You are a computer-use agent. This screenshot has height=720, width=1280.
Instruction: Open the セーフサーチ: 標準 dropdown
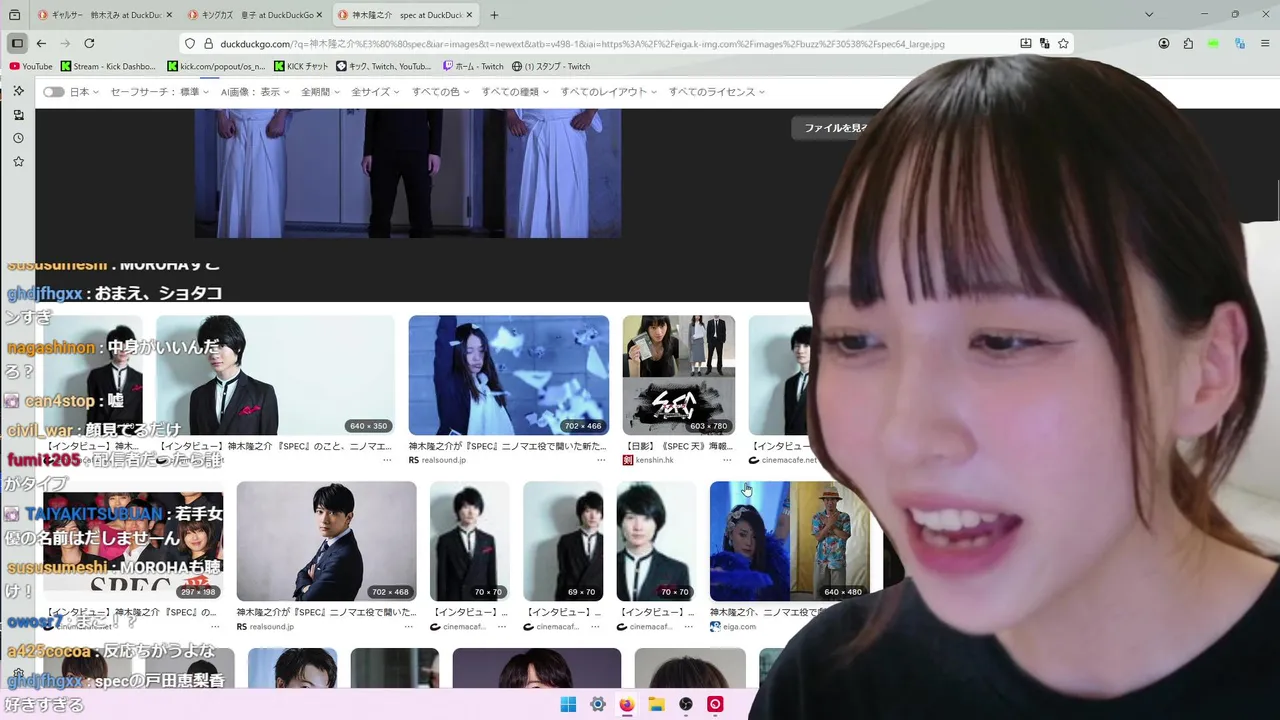tap(159, 92)
